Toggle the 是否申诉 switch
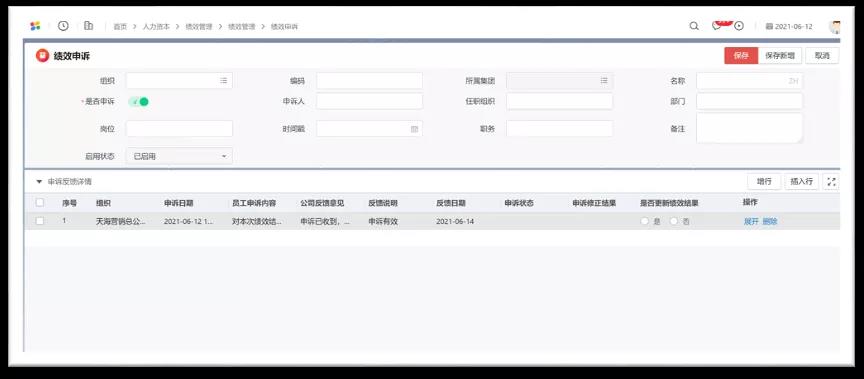Image resolution: width=864 pixels, height=379 pixels. [x=139, y=101]
